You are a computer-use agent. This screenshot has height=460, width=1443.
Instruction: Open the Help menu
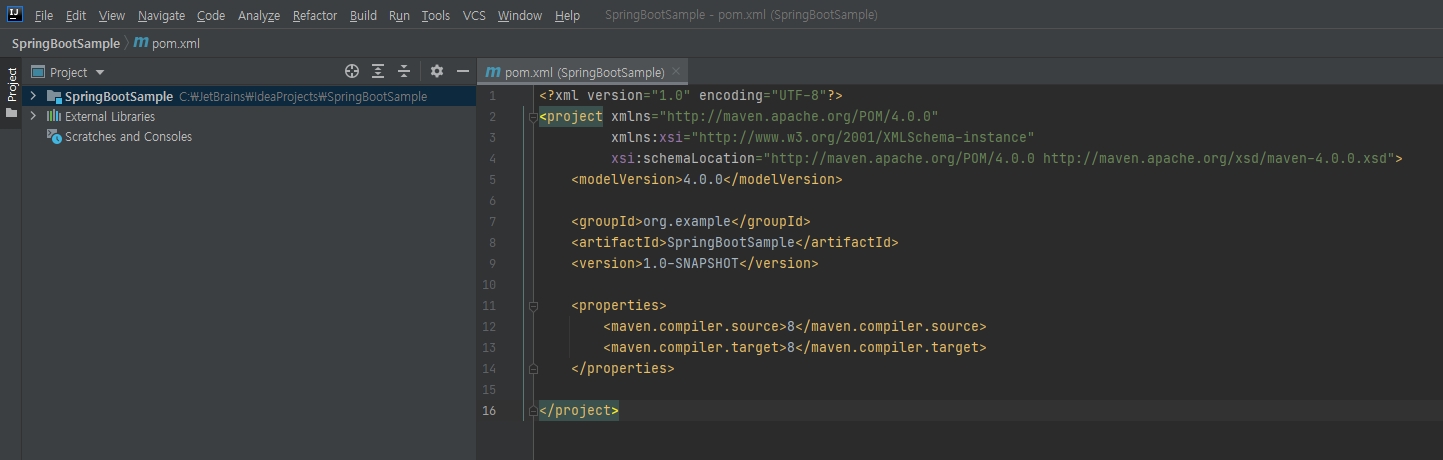click(567, 16)
